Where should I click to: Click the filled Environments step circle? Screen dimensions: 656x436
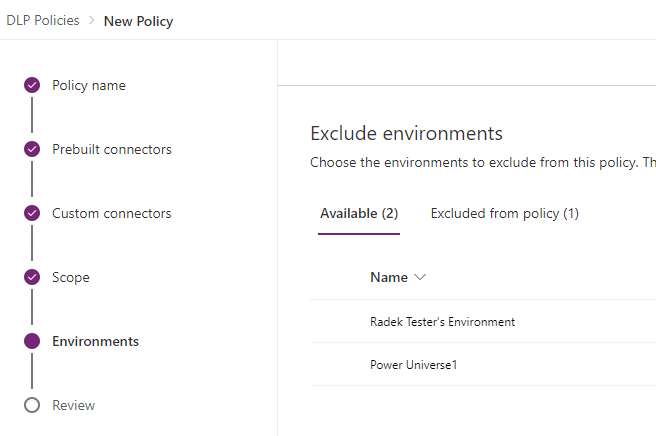[32, 341]
